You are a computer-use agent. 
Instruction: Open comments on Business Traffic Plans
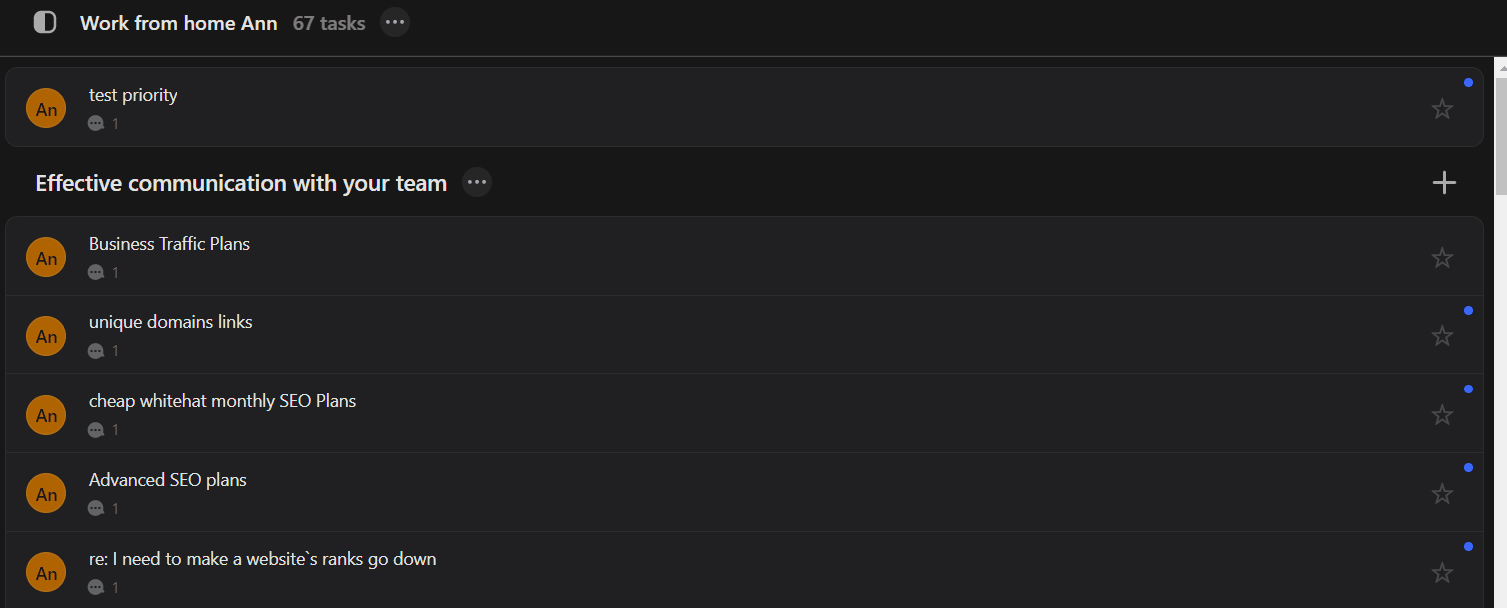coord(103,272)
